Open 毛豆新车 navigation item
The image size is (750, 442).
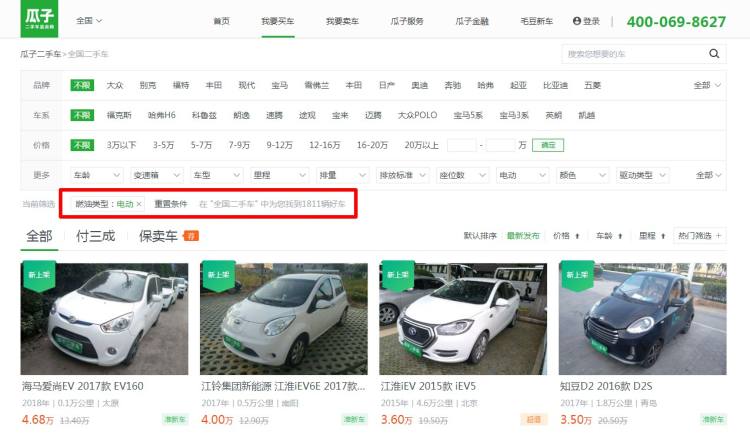pos(536,21)
